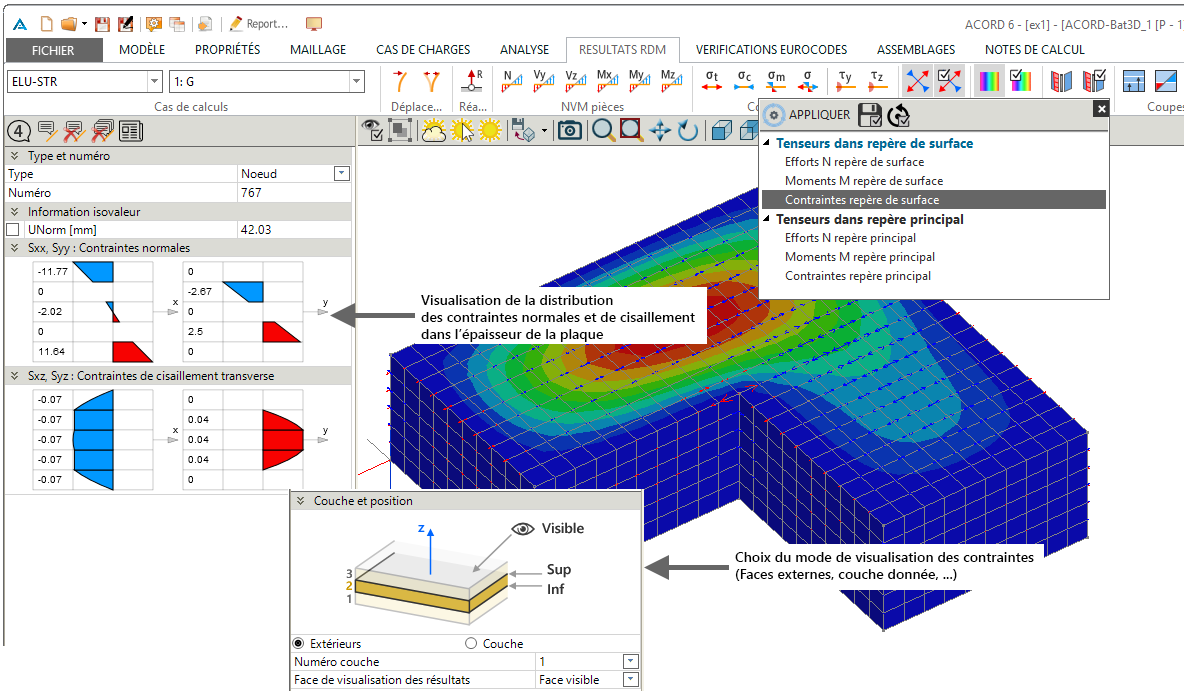Select the zoom window tool

coord(630,131)
